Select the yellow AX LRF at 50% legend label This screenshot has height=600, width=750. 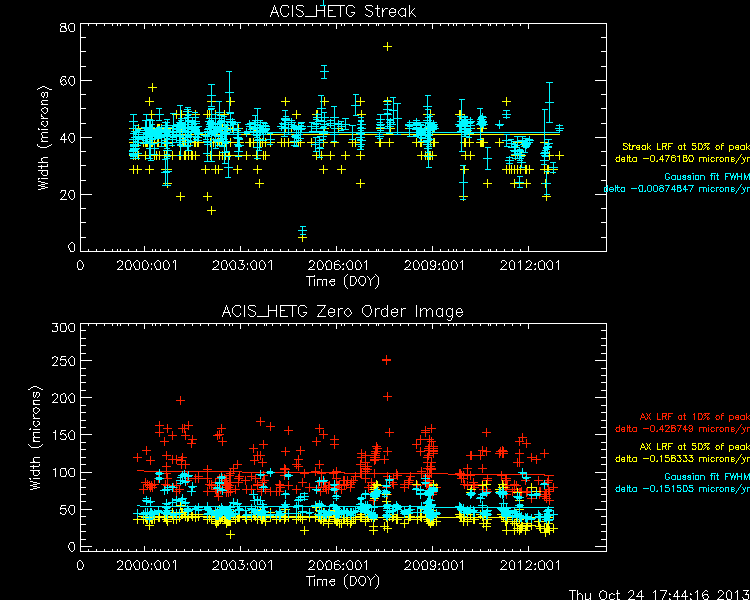click(x=693, y=446)
